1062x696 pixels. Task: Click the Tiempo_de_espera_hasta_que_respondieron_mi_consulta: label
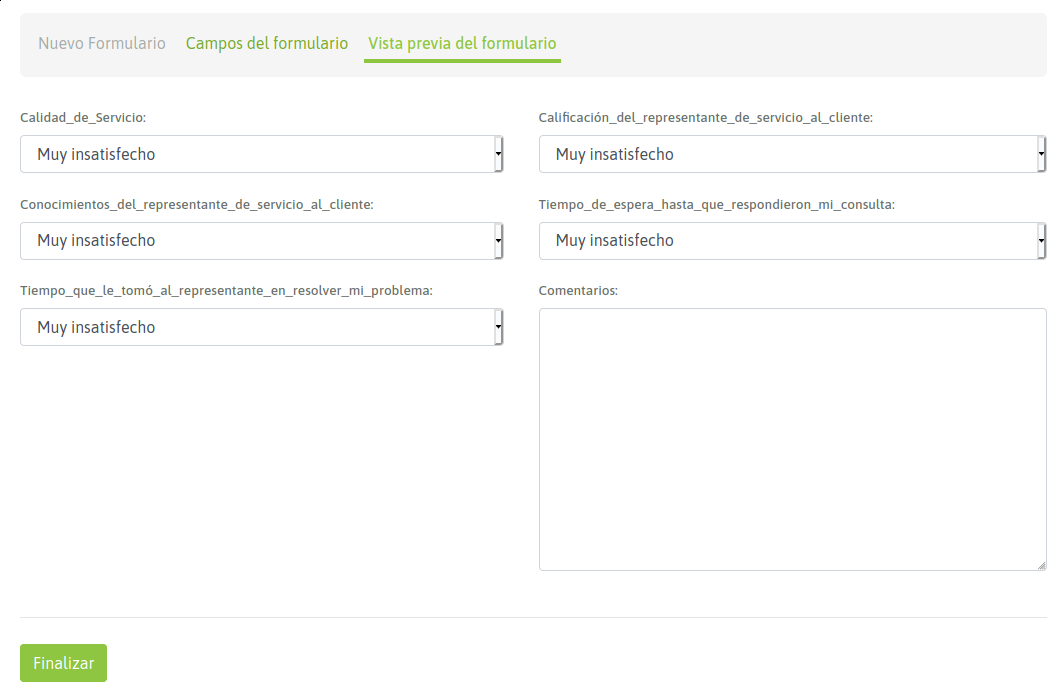click(x=717, y=204)
